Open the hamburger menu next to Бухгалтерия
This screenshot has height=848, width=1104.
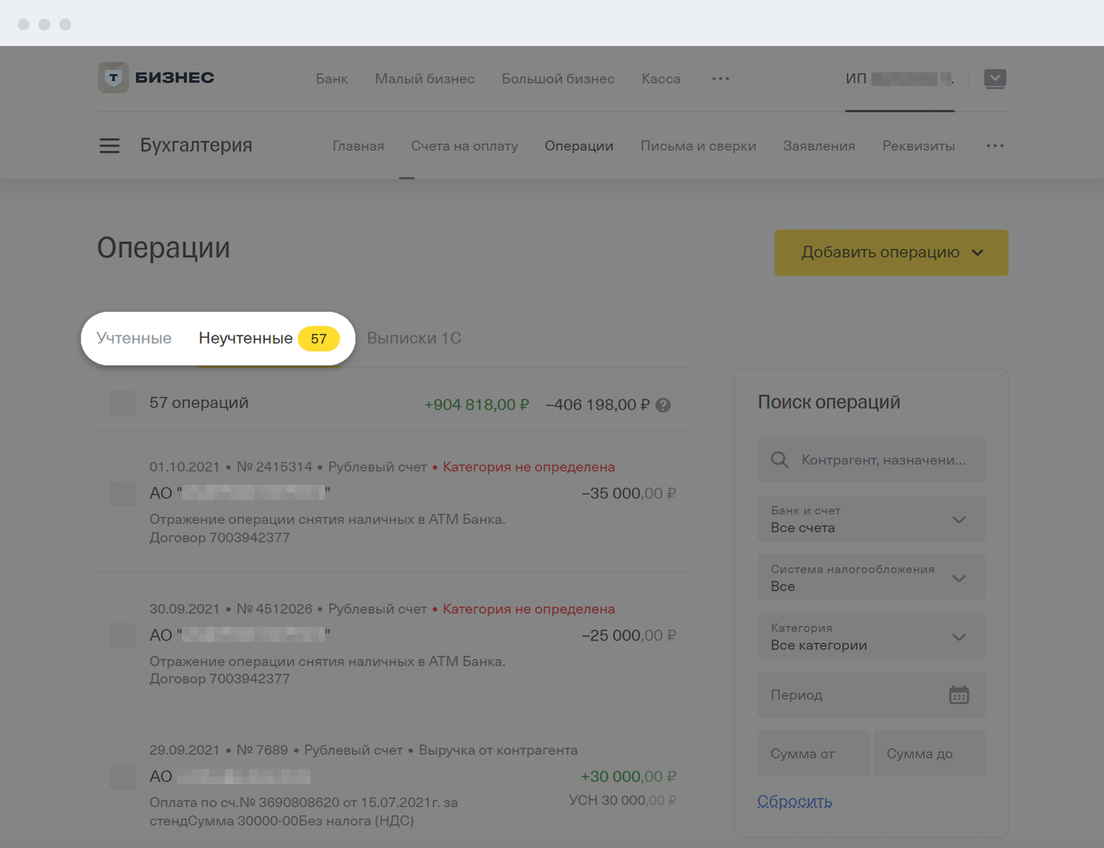(109, 146)
